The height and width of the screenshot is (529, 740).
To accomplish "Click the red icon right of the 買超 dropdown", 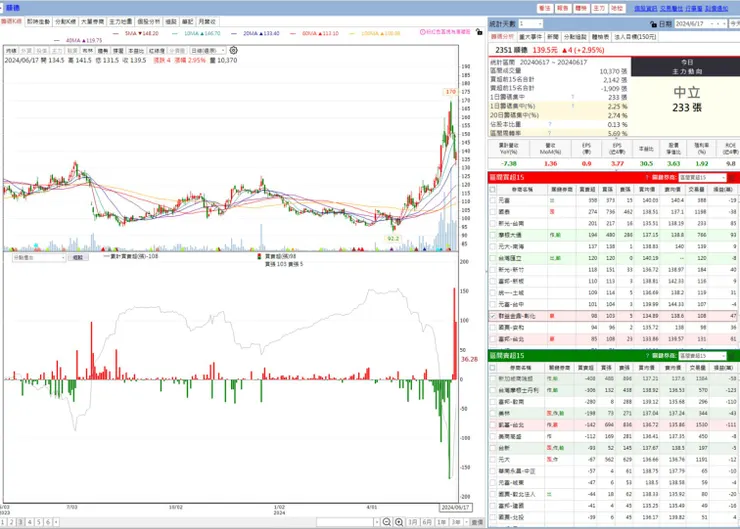I will [732, 177].
